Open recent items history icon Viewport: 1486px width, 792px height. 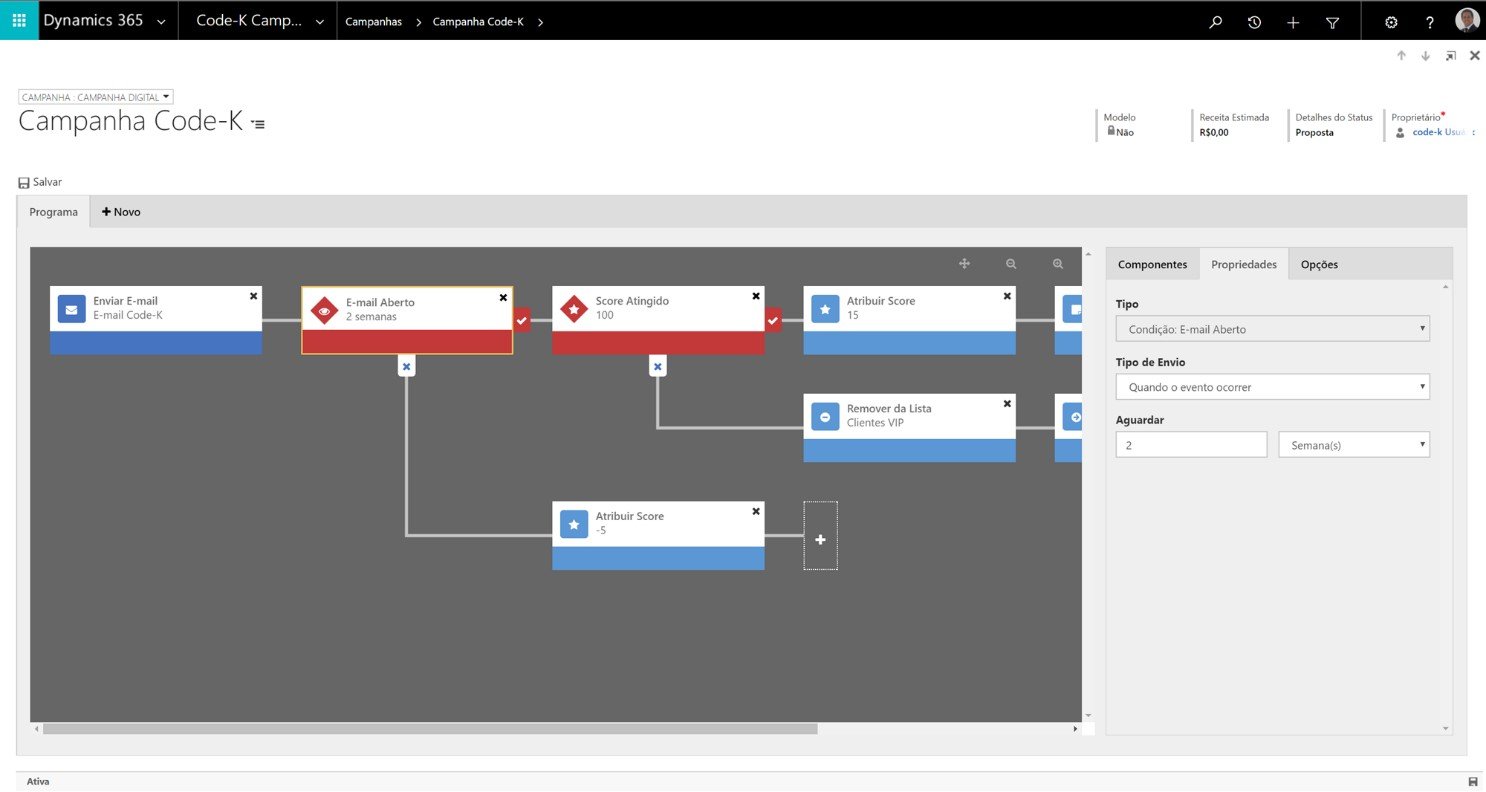pyautogui.click(x=1254, y=22)
